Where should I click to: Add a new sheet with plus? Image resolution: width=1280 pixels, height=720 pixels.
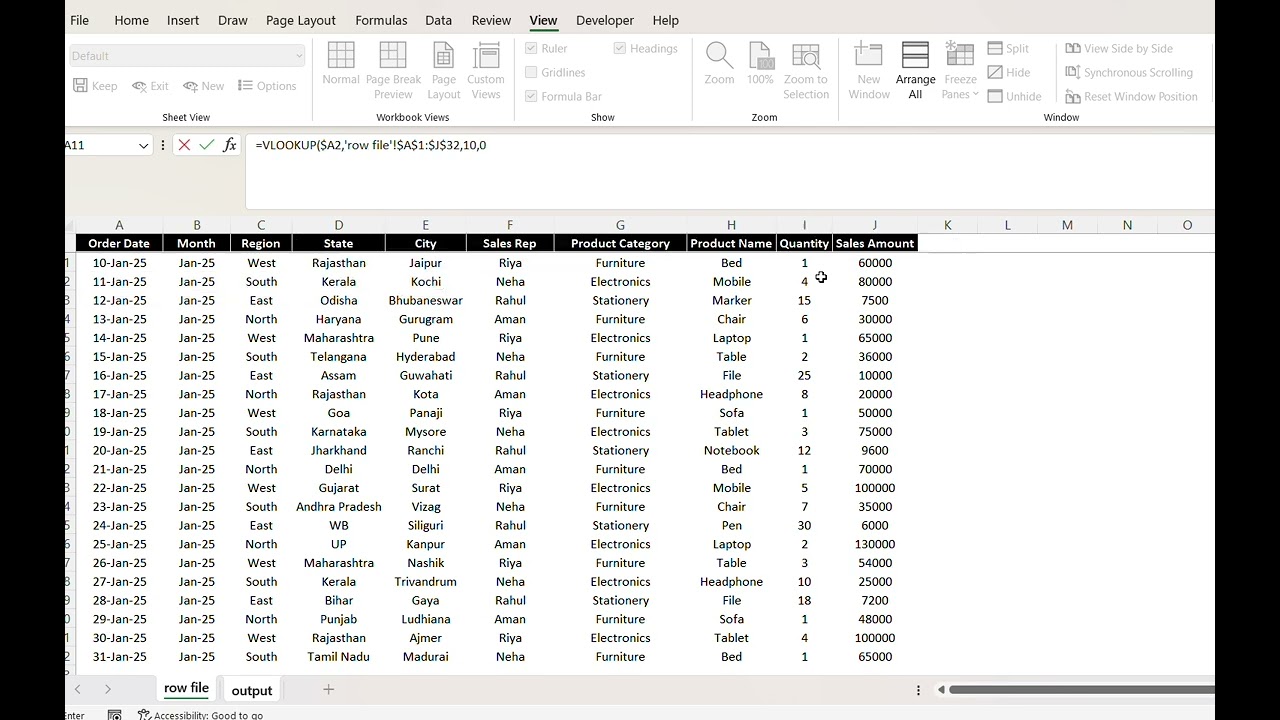[328, 689]
